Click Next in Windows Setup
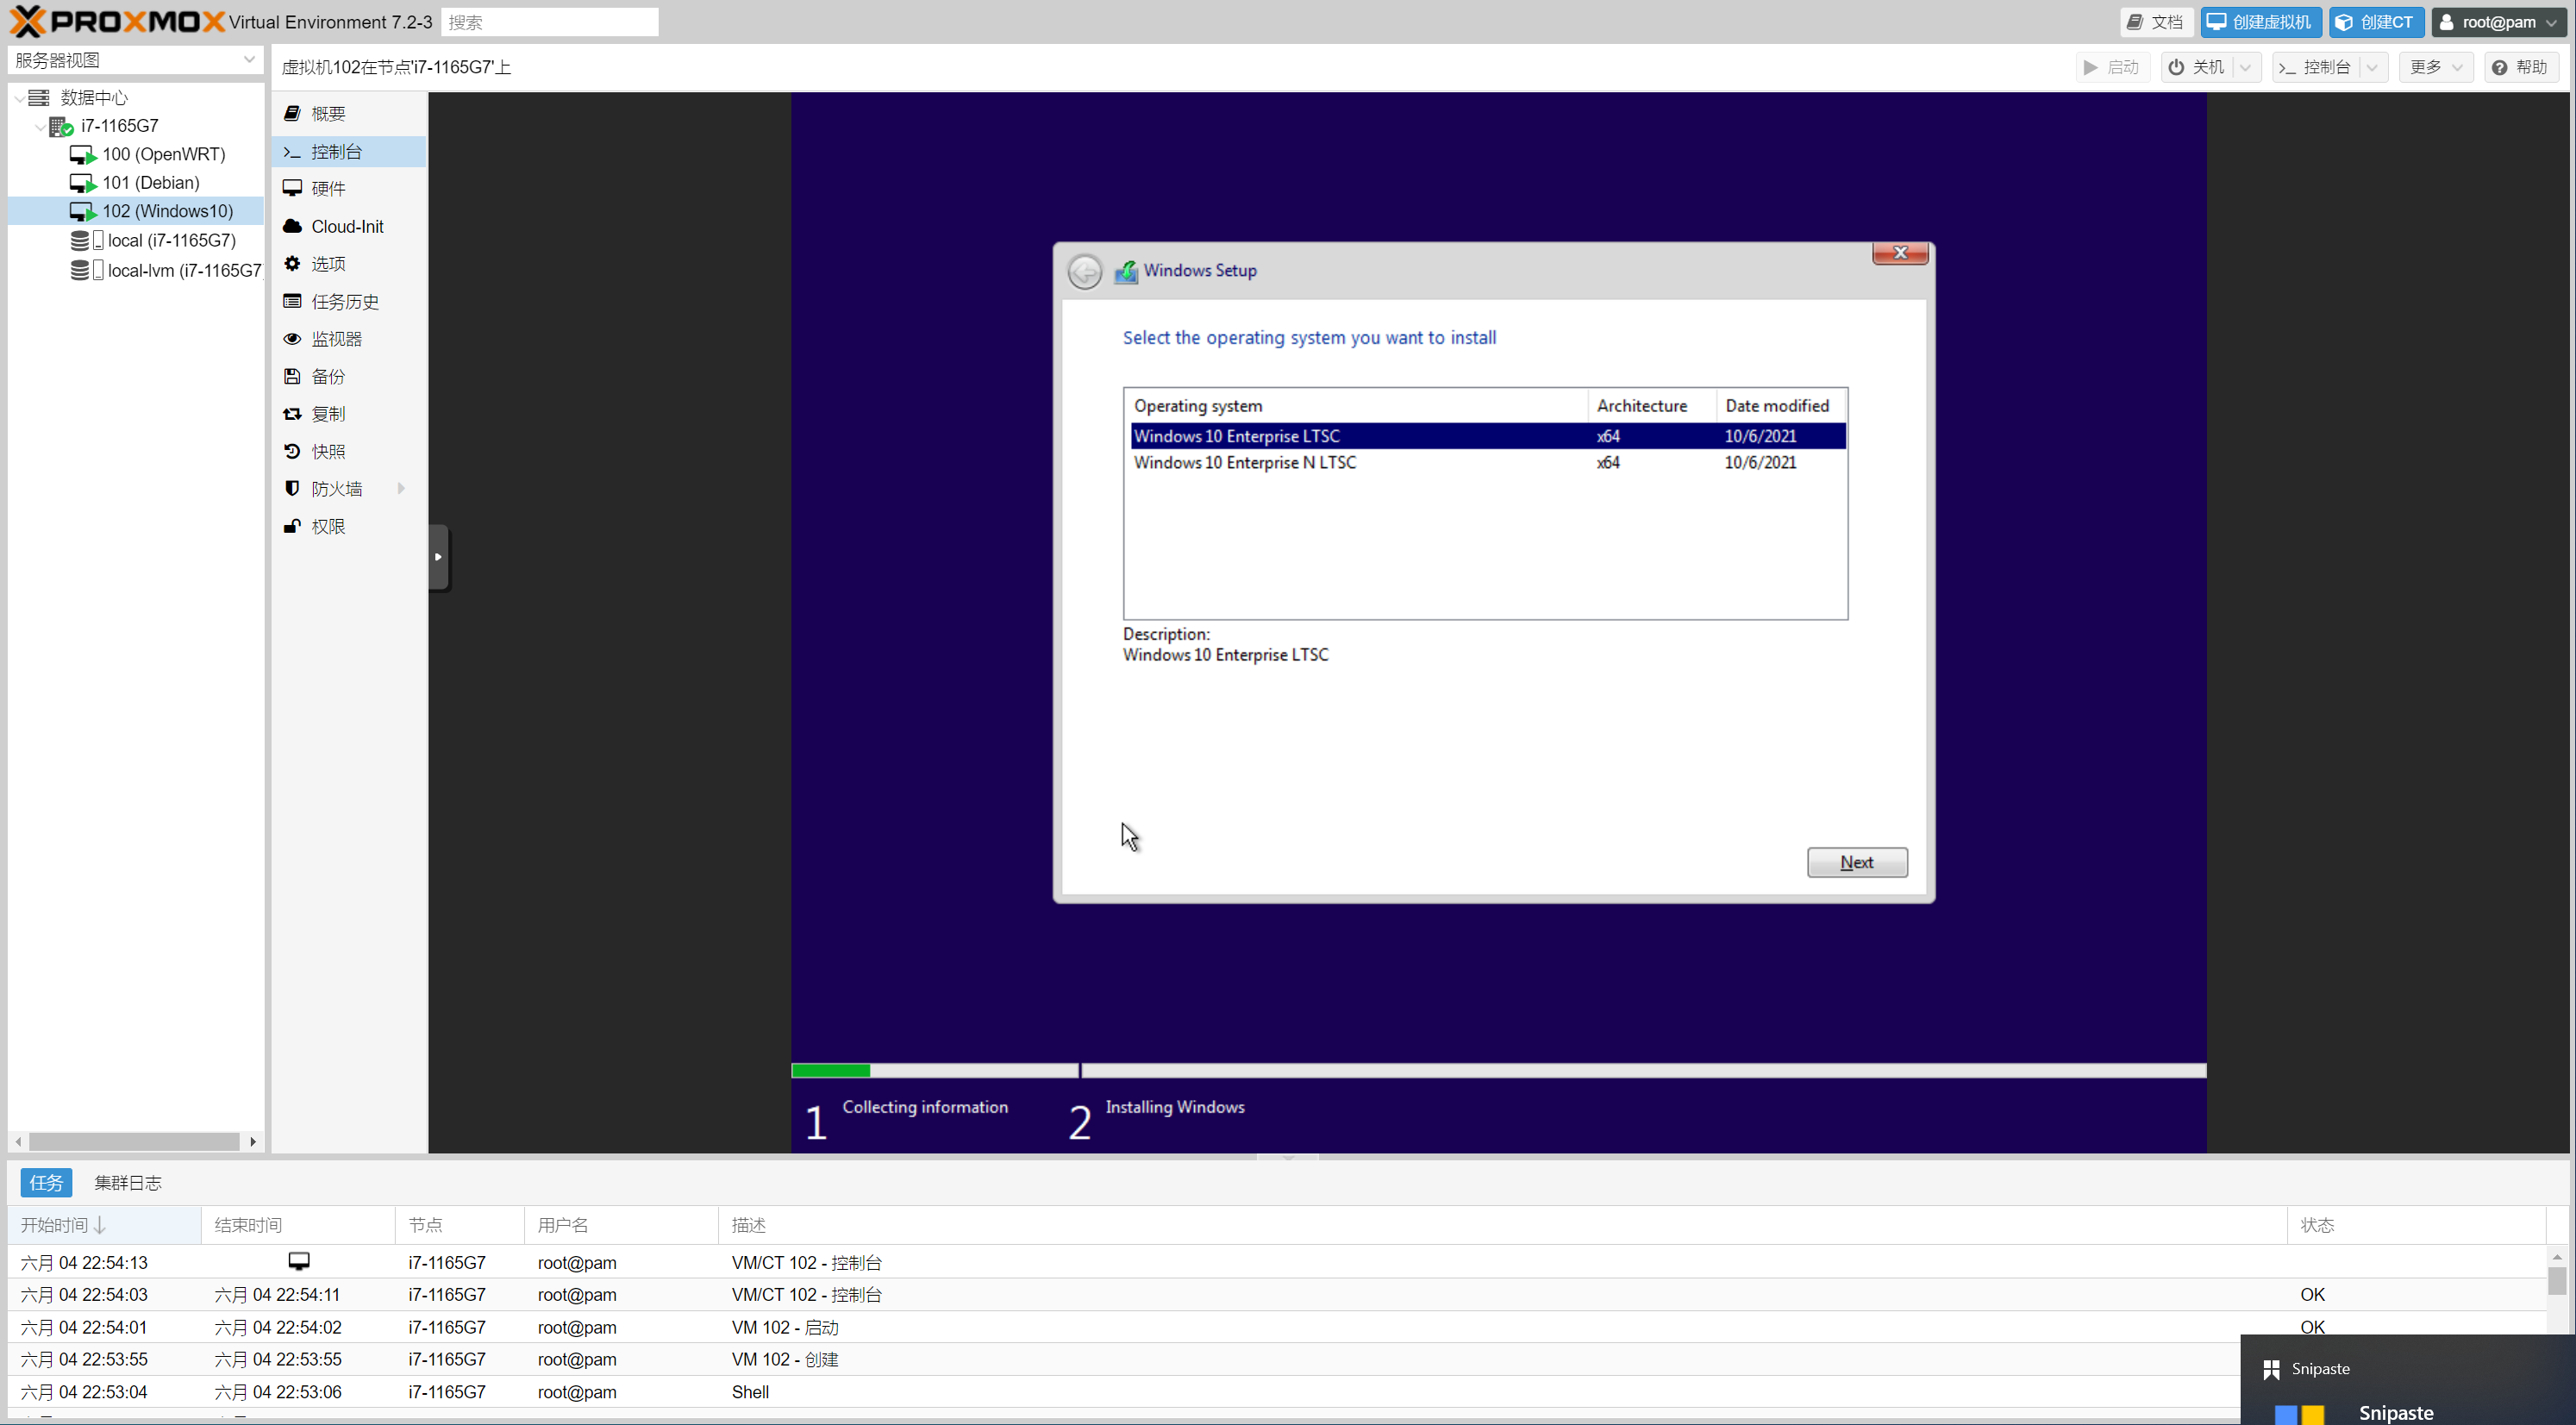Image resolution: width=2576 pixels, height=1425 pixels. tap(1856, 862)
